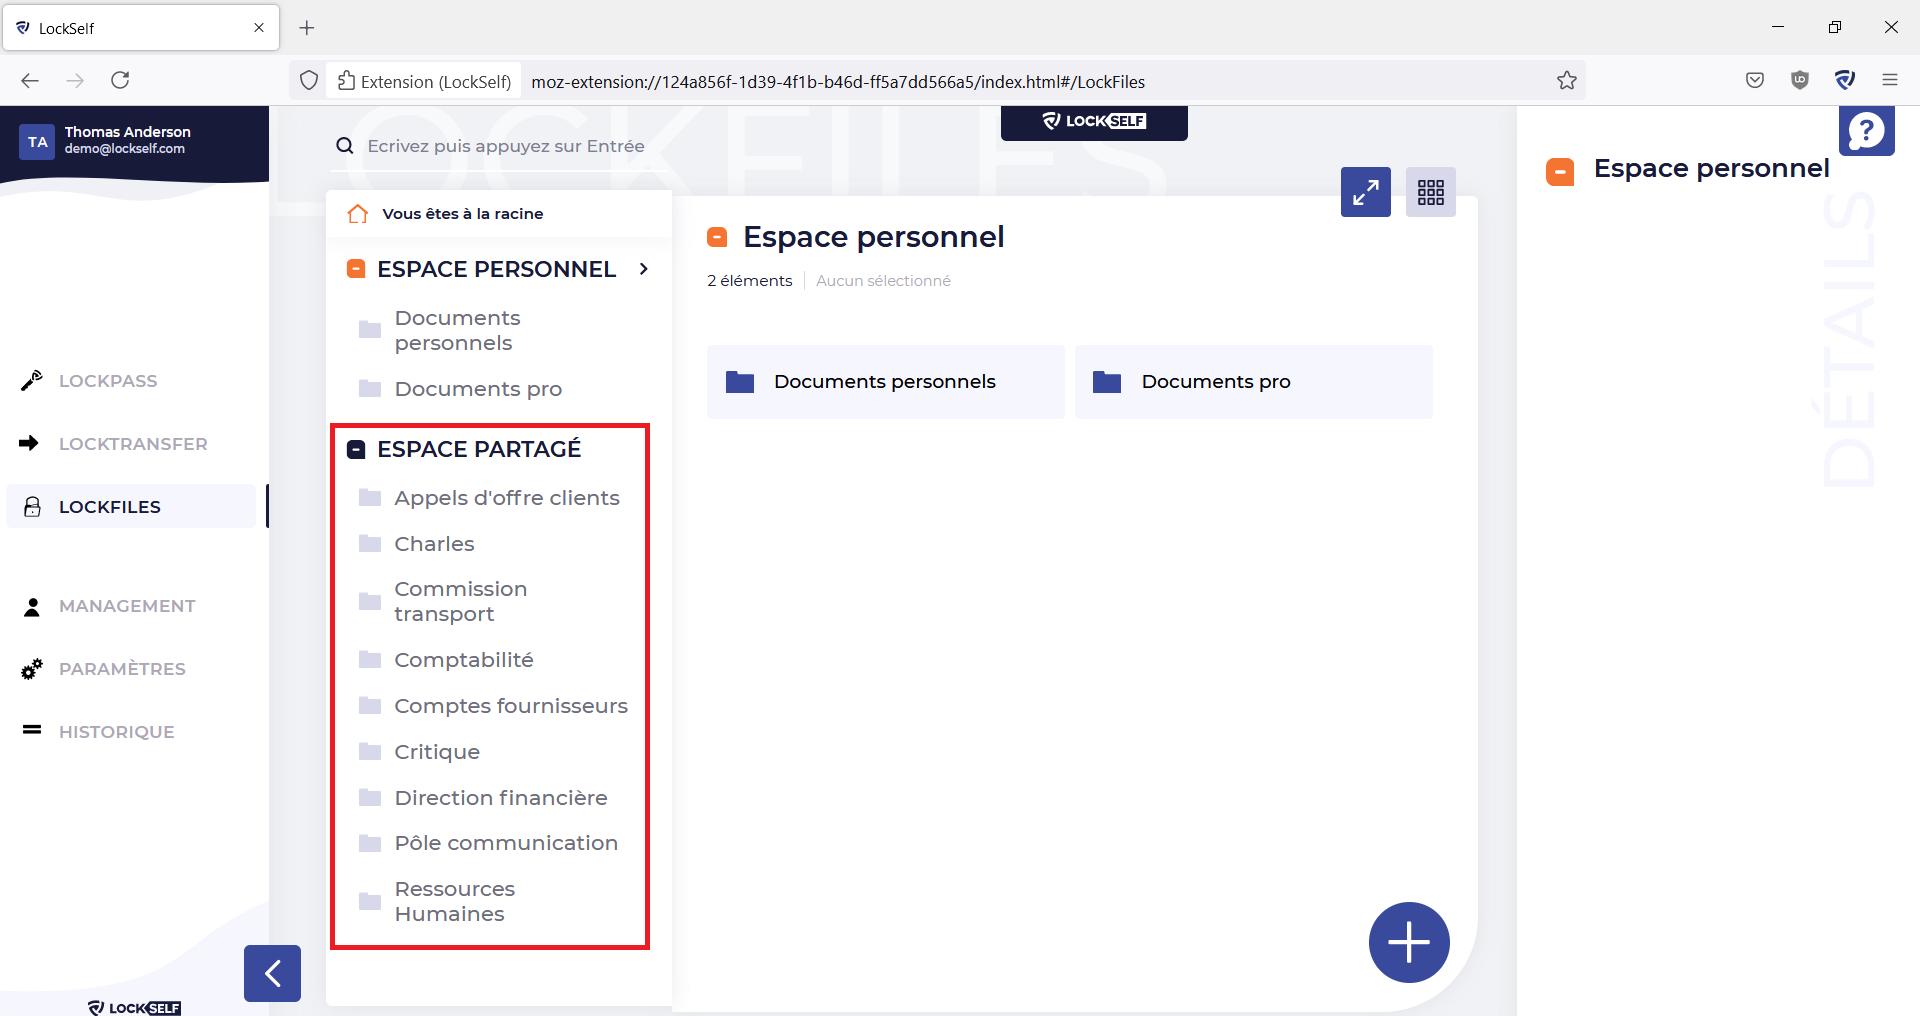The width and height of the screenshot is (1920, 1016).
Task: Open Paramètres settings section
Action: [x=122, y=669]
